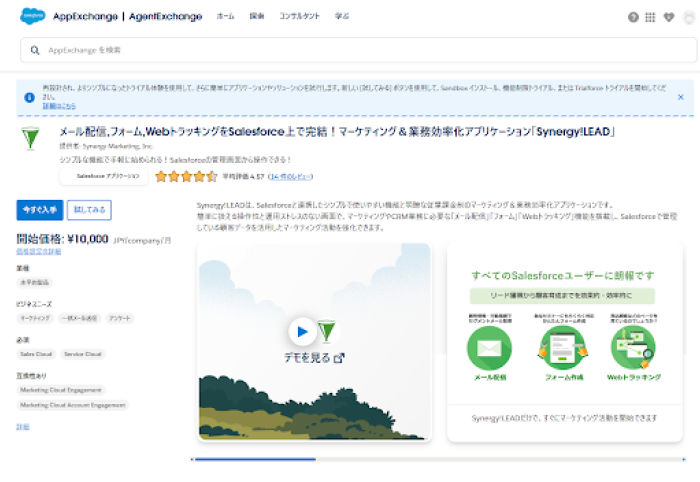Image resolution: width=700 pixels, height=482 pixels.
Task: Focus the AppExchange search field
Action: click(x=358, y=50)
